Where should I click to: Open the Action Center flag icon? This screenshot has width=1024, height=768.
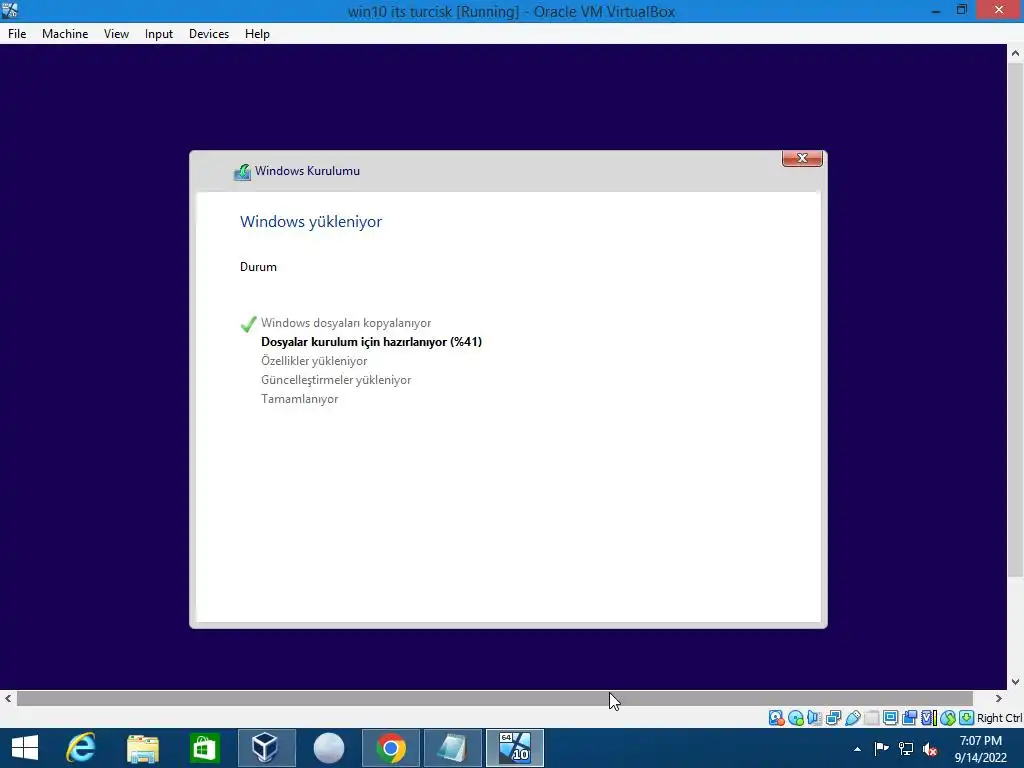point(881,749)
